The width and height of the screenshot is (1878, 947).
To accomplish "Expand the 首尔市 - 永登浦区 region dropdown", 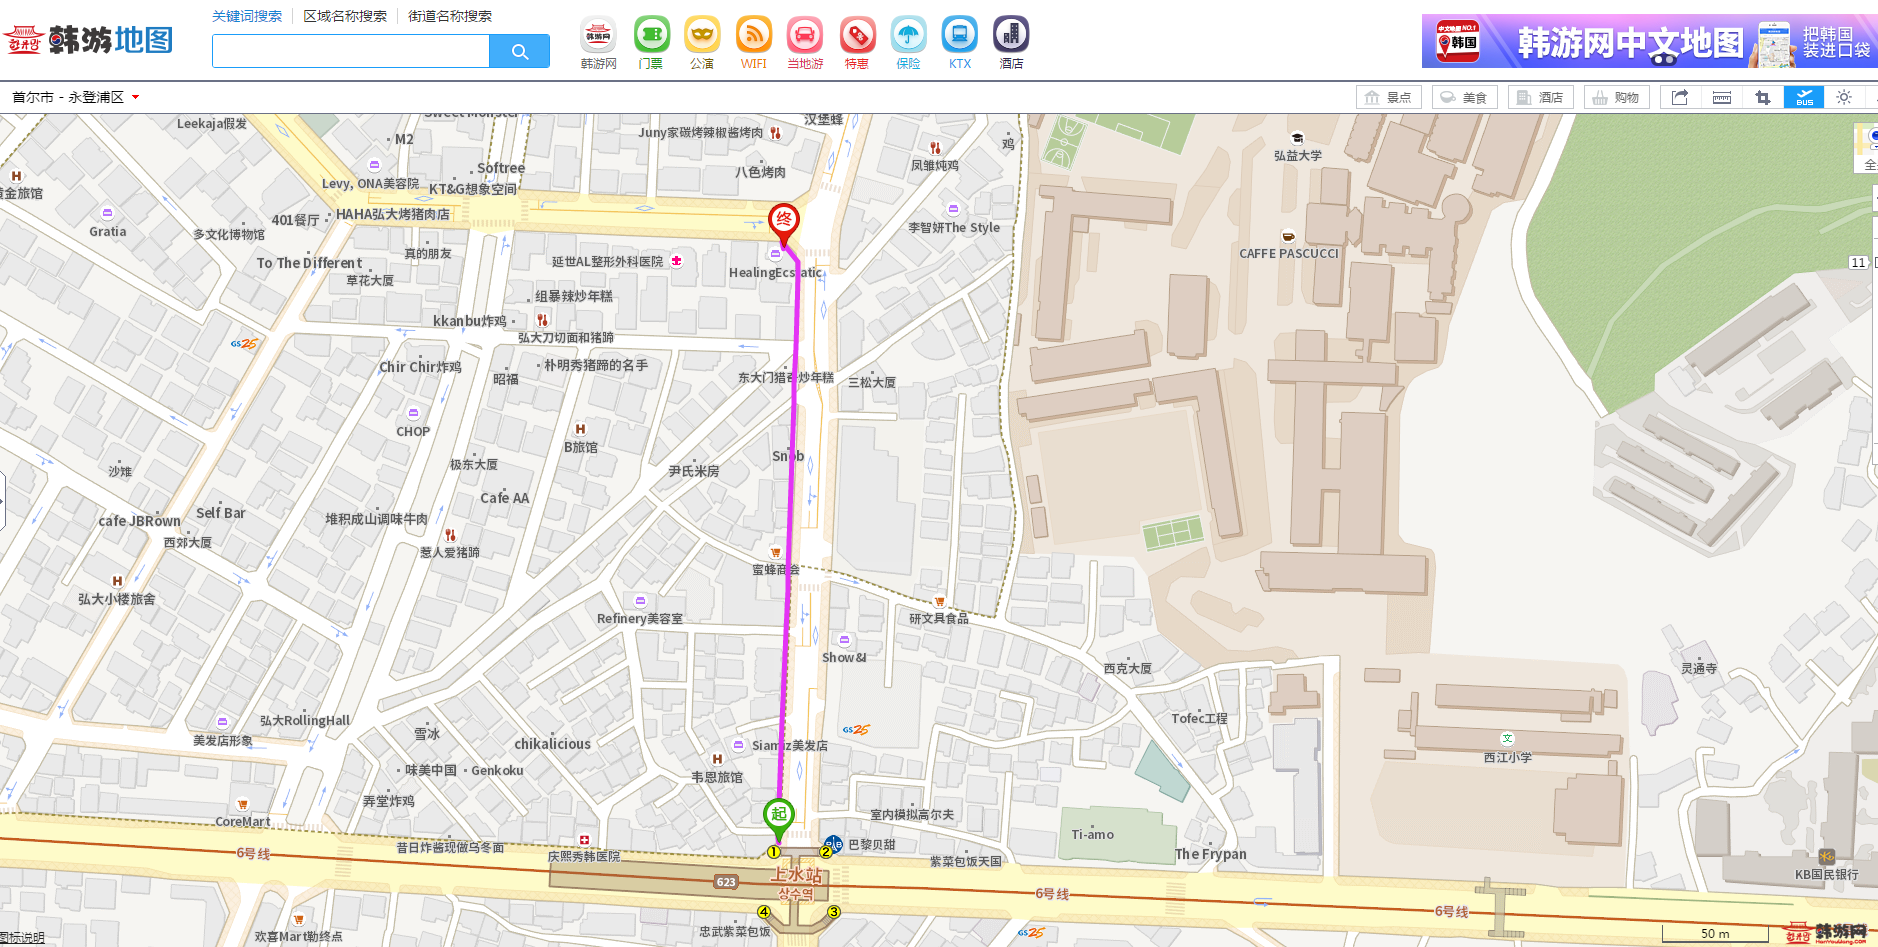I will click(x=76, y=97).
